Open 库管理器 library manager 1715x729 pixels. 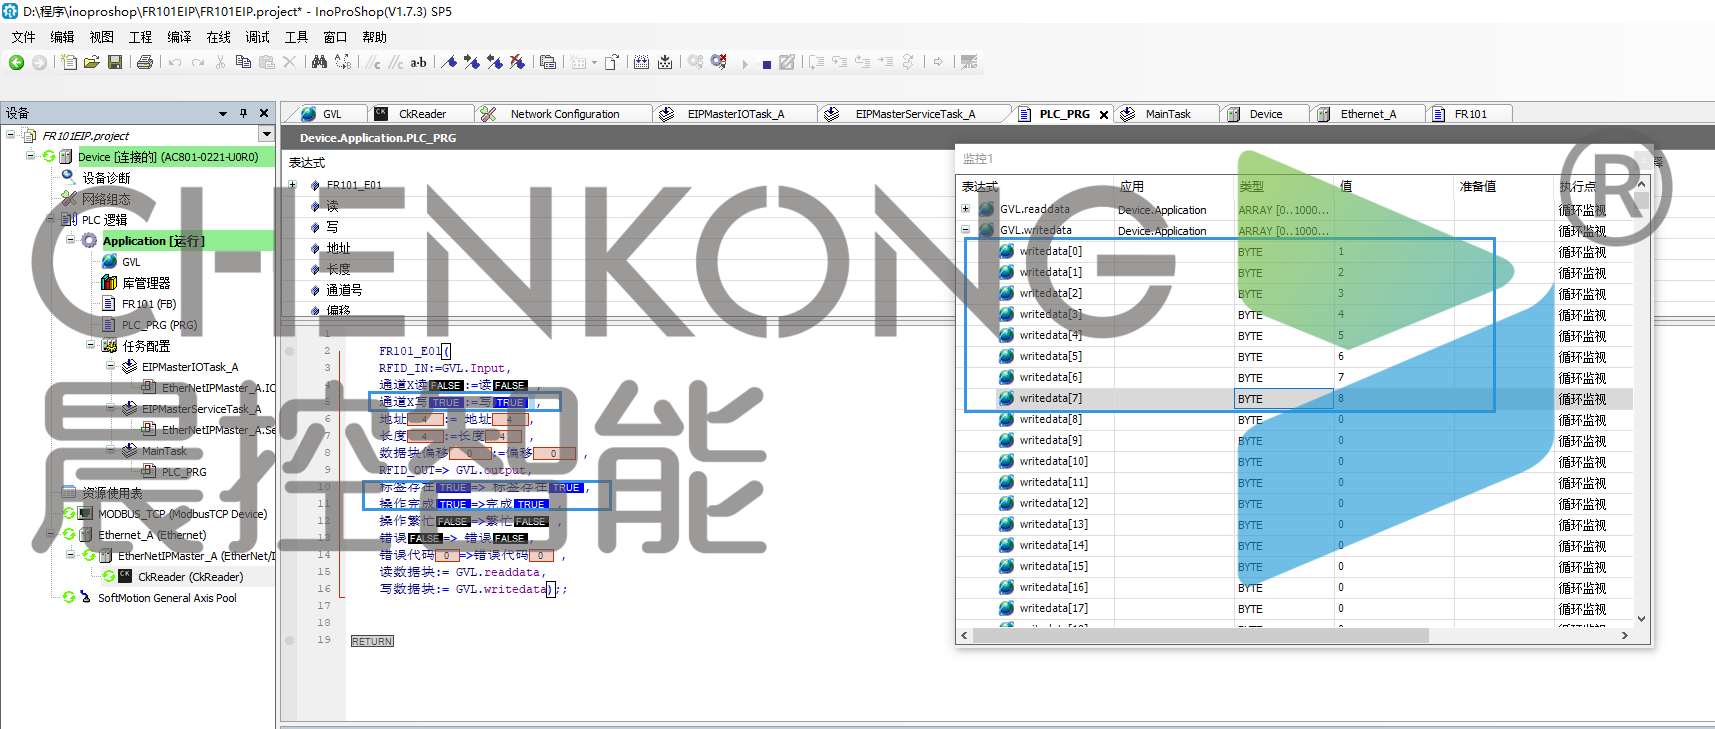(x=146, y=283)
